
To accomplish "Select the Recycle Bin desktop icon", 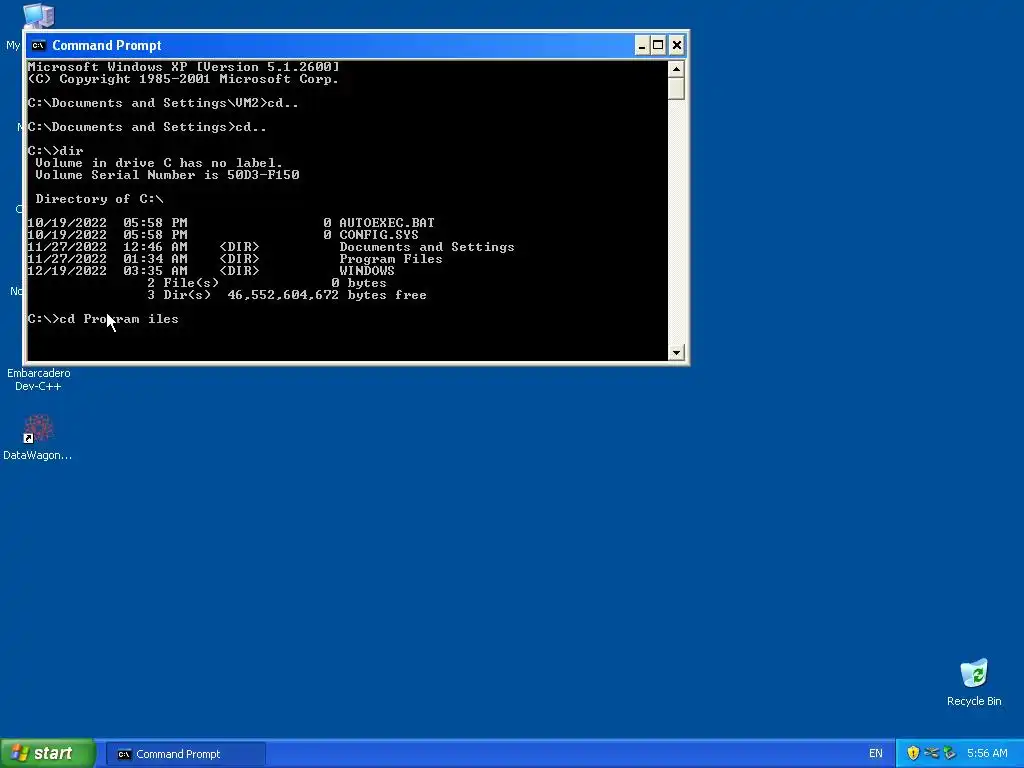I will point(974,673).
